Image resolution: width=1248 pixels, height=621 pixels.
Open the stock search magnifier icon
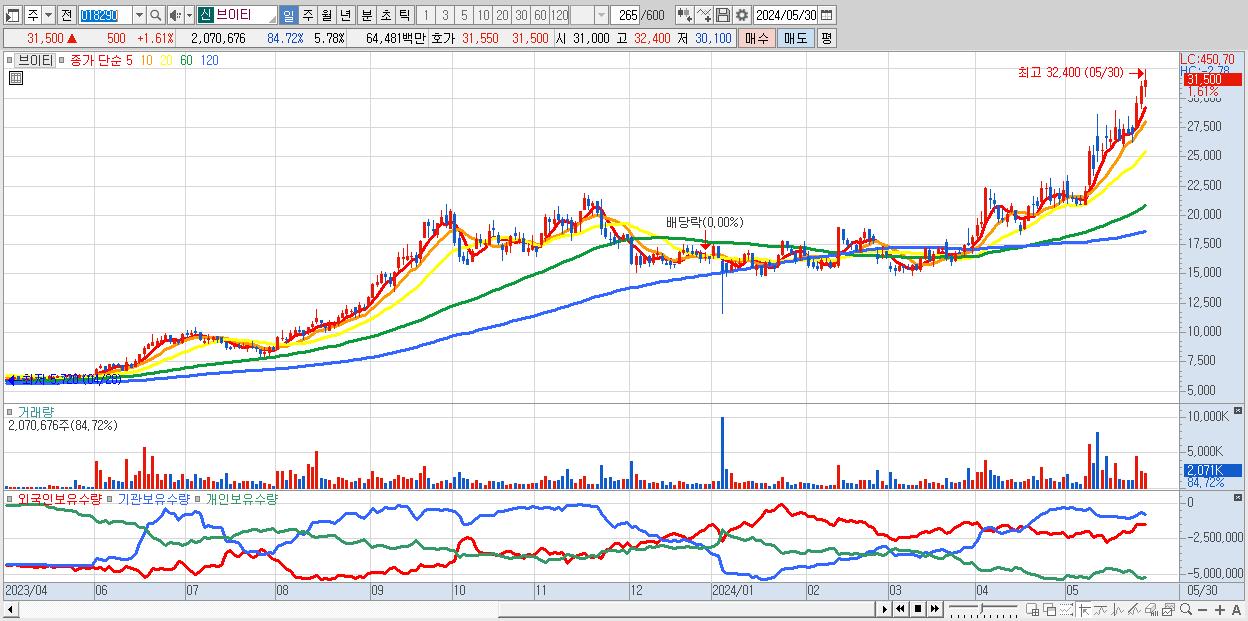155,15
